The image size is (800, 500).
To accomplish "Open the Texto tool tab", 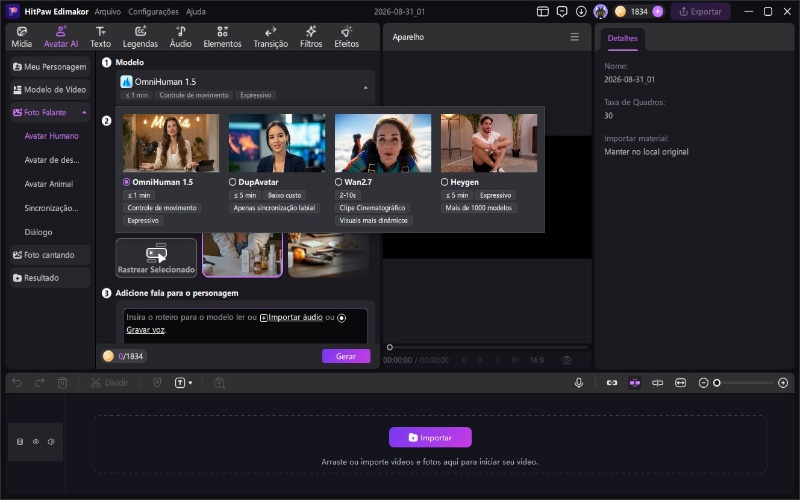I will coord(101,37).
